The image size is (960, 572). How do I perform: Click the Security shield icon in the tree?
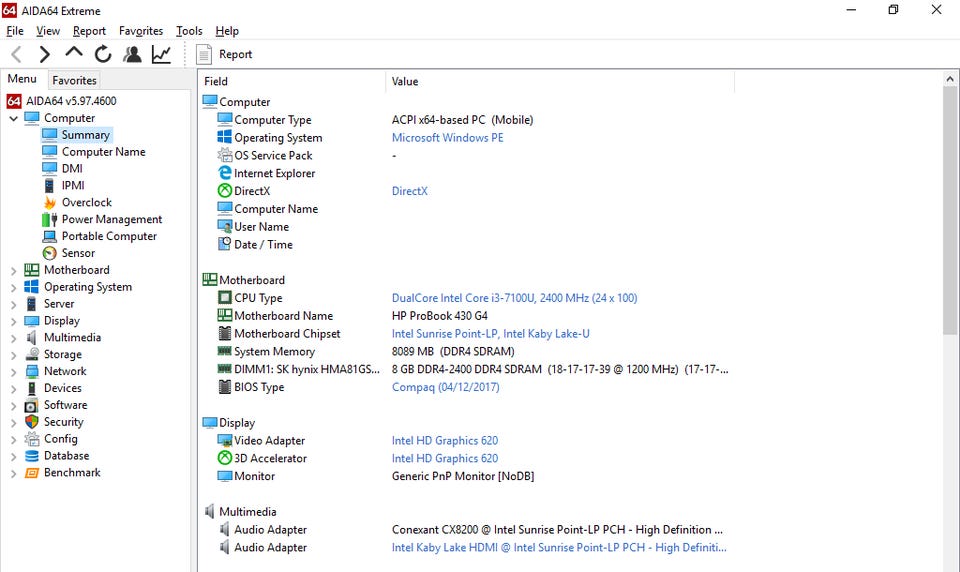pos(32,422)
